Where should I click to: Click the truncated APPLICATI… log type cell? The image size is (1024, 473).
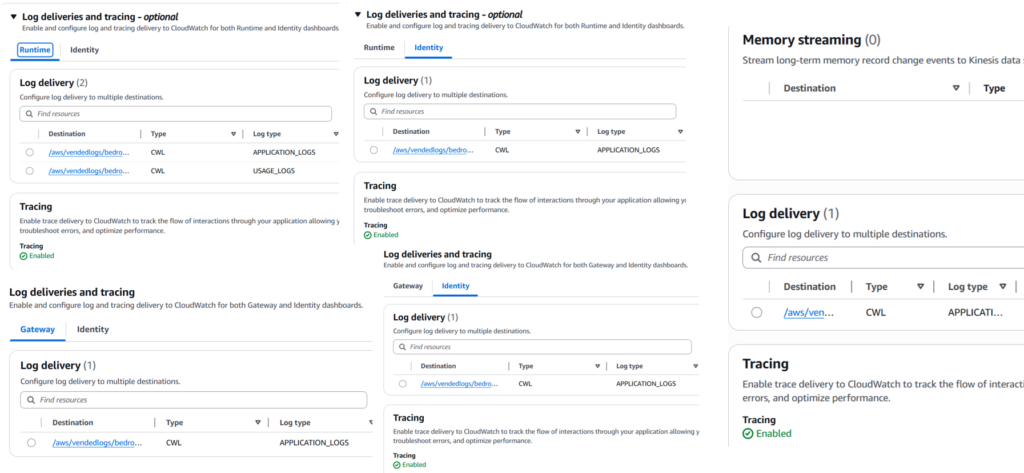tap(975, 312)
